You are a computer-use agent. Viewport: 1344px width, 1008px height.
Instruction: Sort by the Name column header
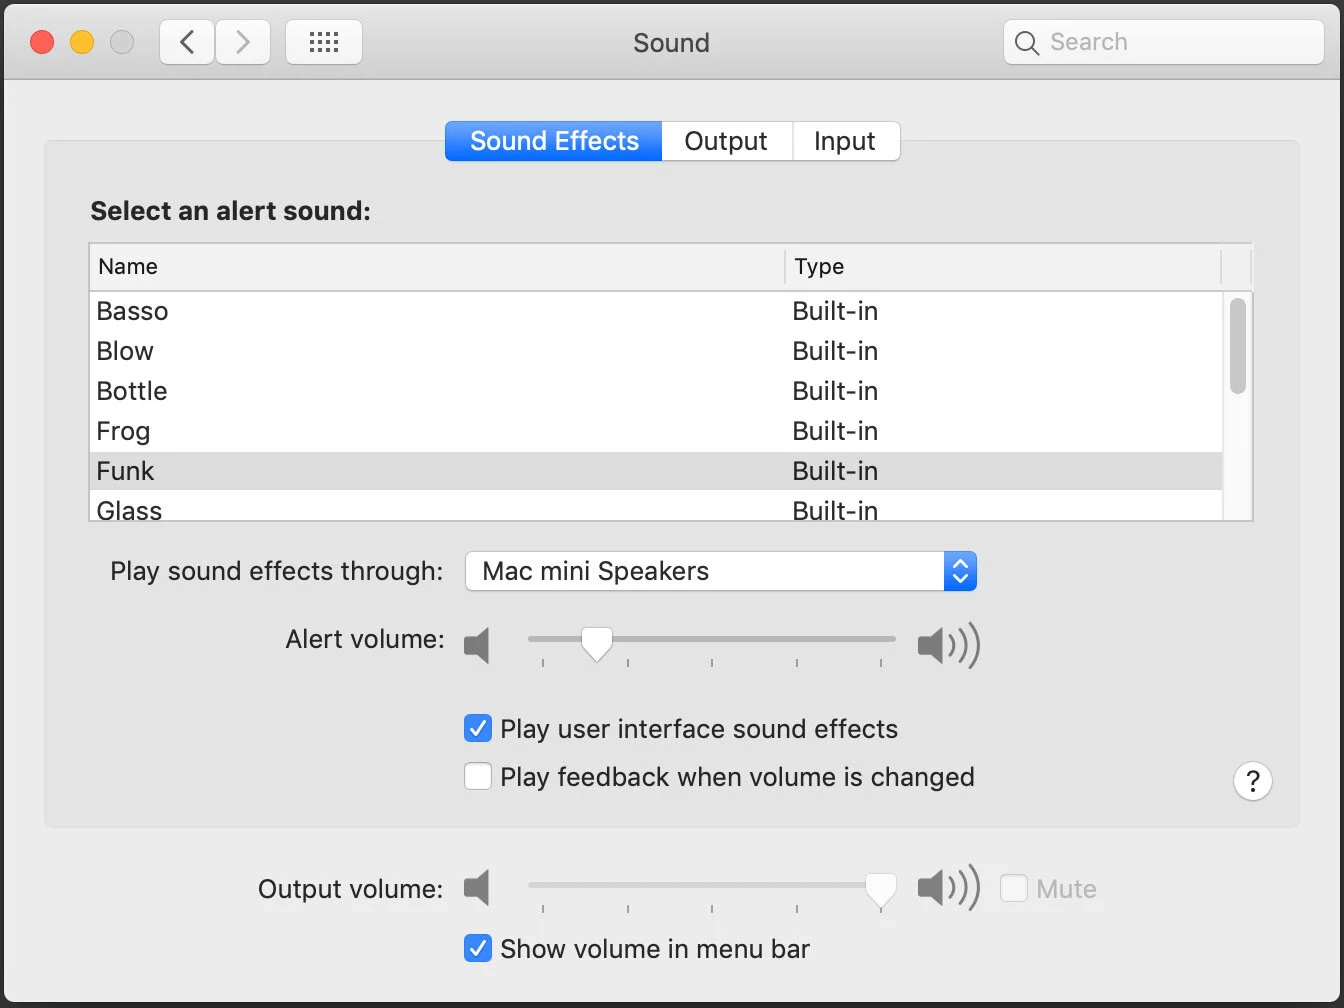point(437,267)
